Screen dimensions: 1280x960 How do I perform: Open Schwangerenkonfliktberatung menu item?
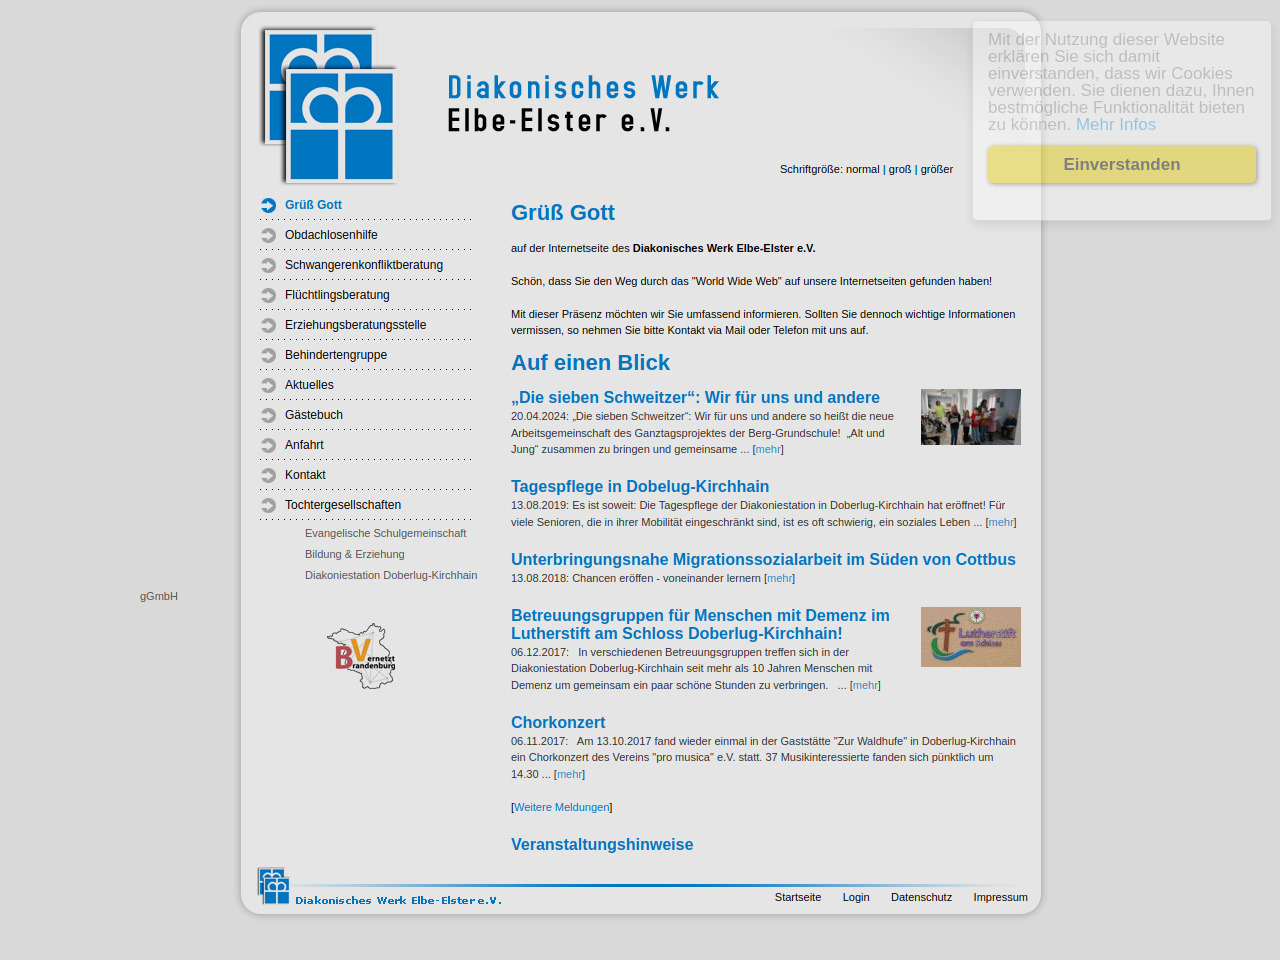pyautogui.click(x=363, y=265)
